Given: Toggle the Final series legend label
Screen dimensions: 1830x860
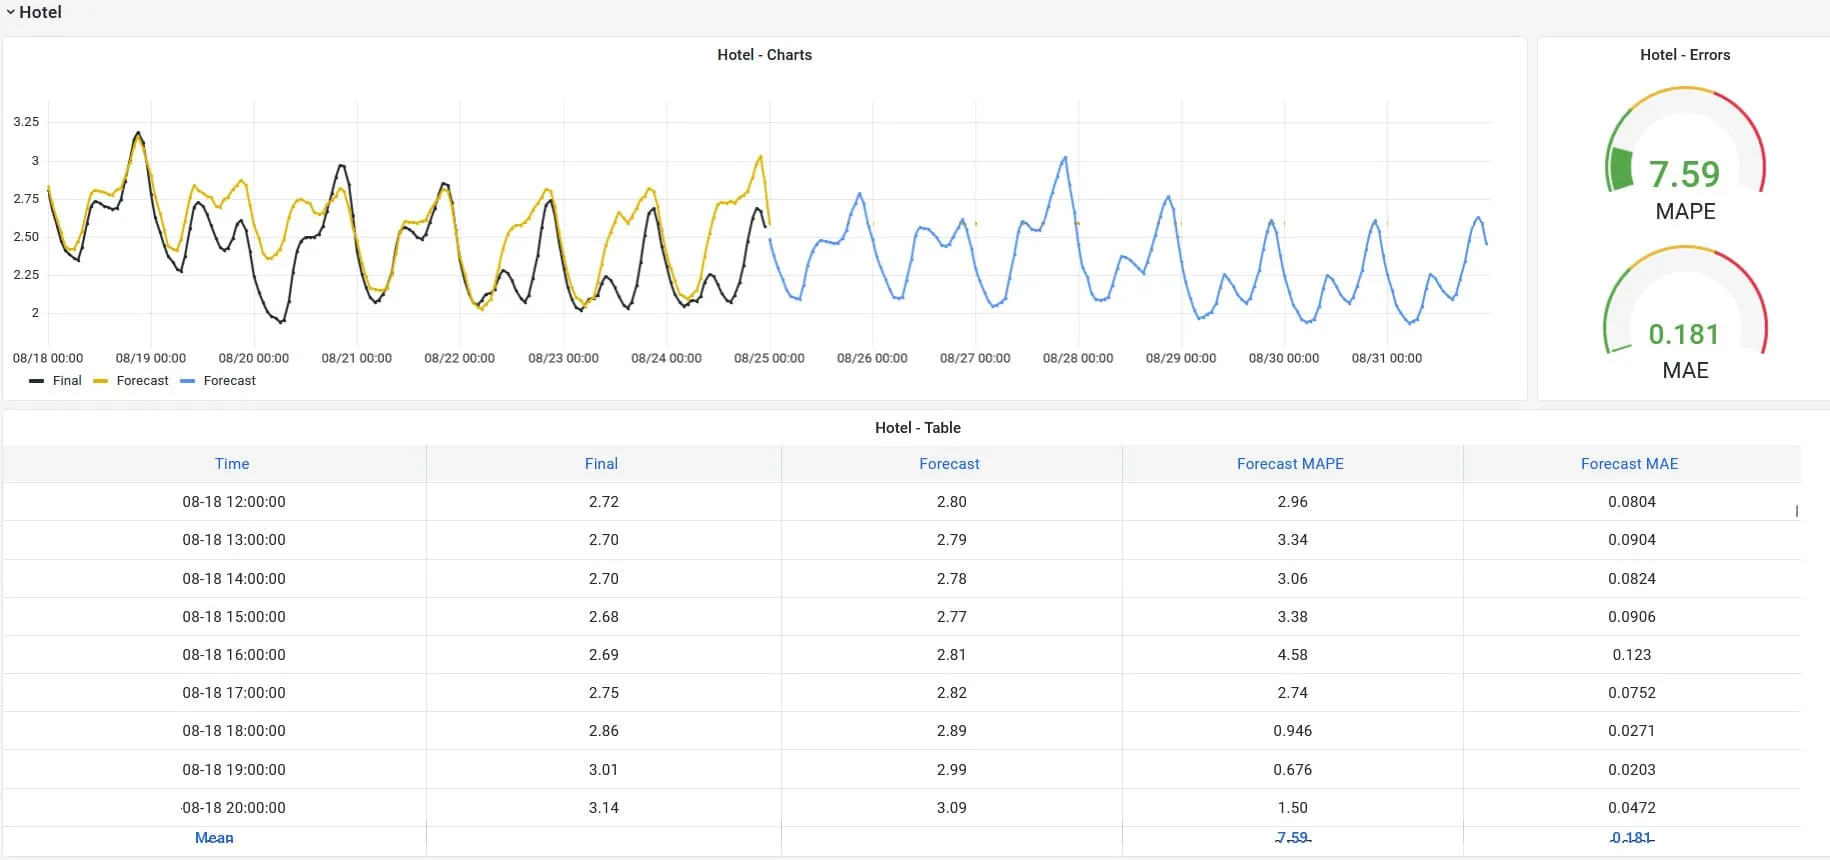Looking at the screenshot, I should point(67,381).
